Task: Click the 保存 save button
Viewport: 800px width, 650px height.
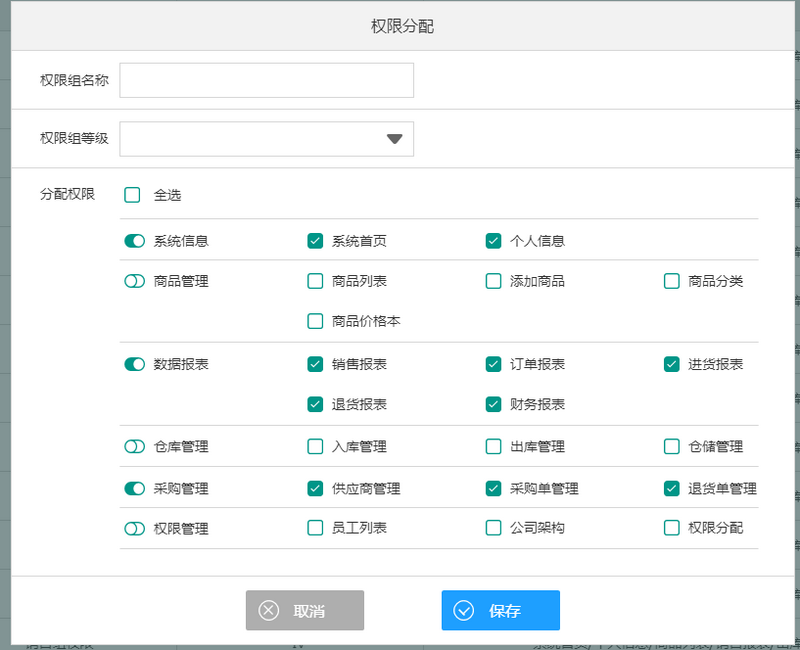Action: 500,610
